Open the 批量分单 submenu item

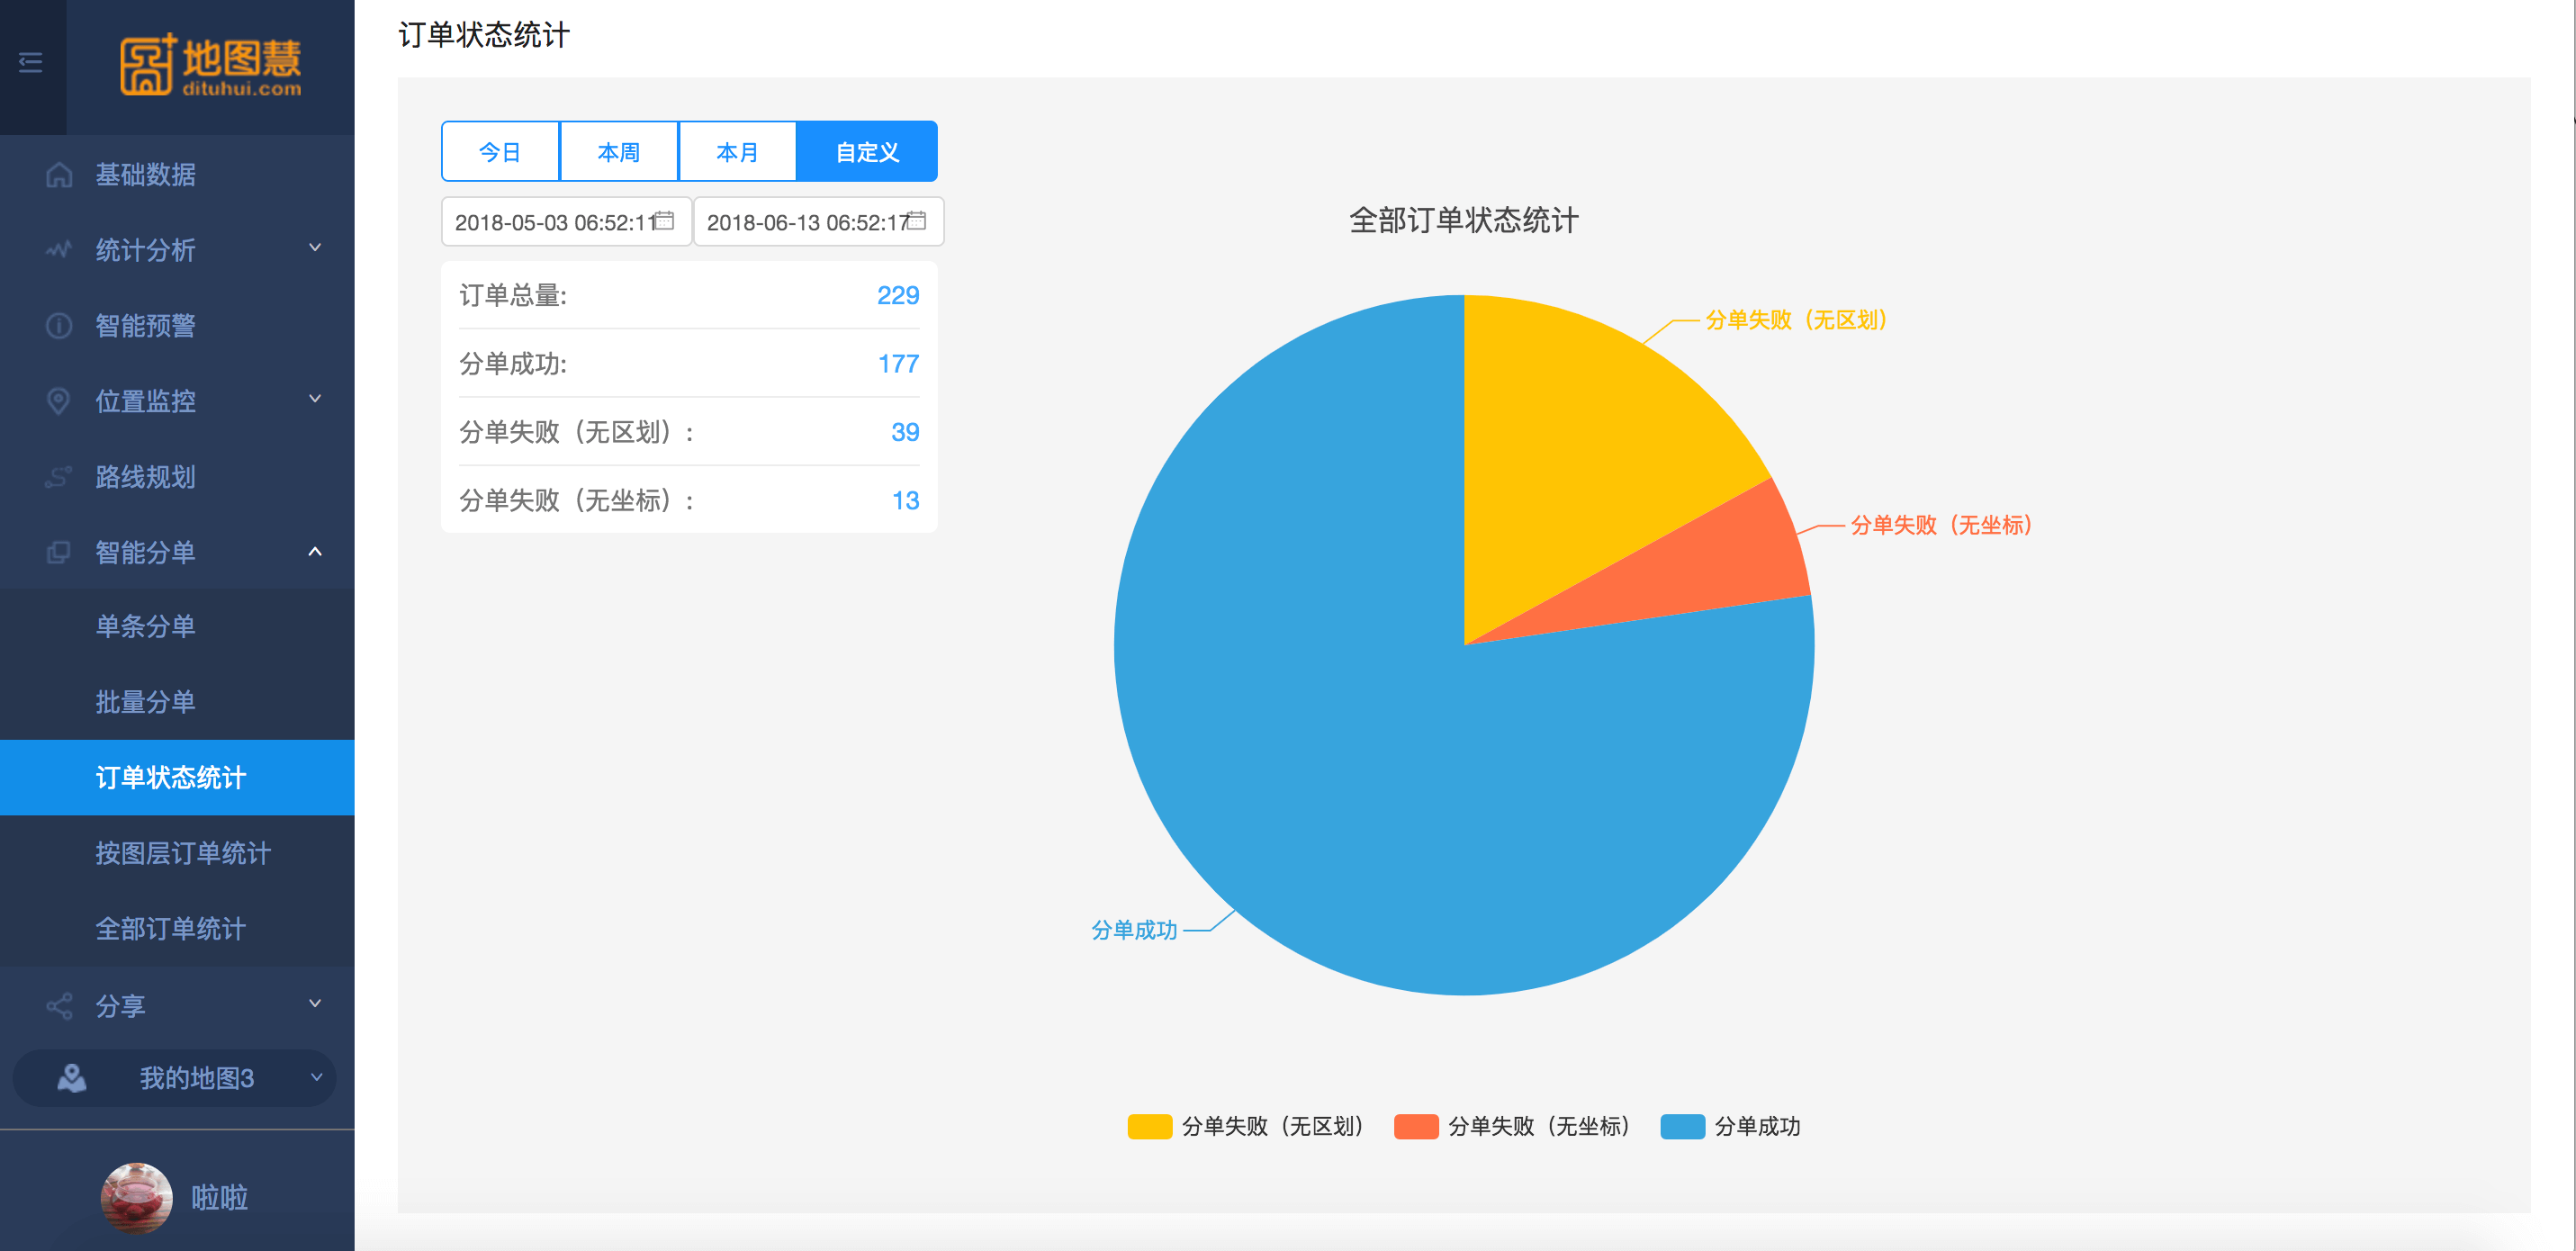[177, 702]
